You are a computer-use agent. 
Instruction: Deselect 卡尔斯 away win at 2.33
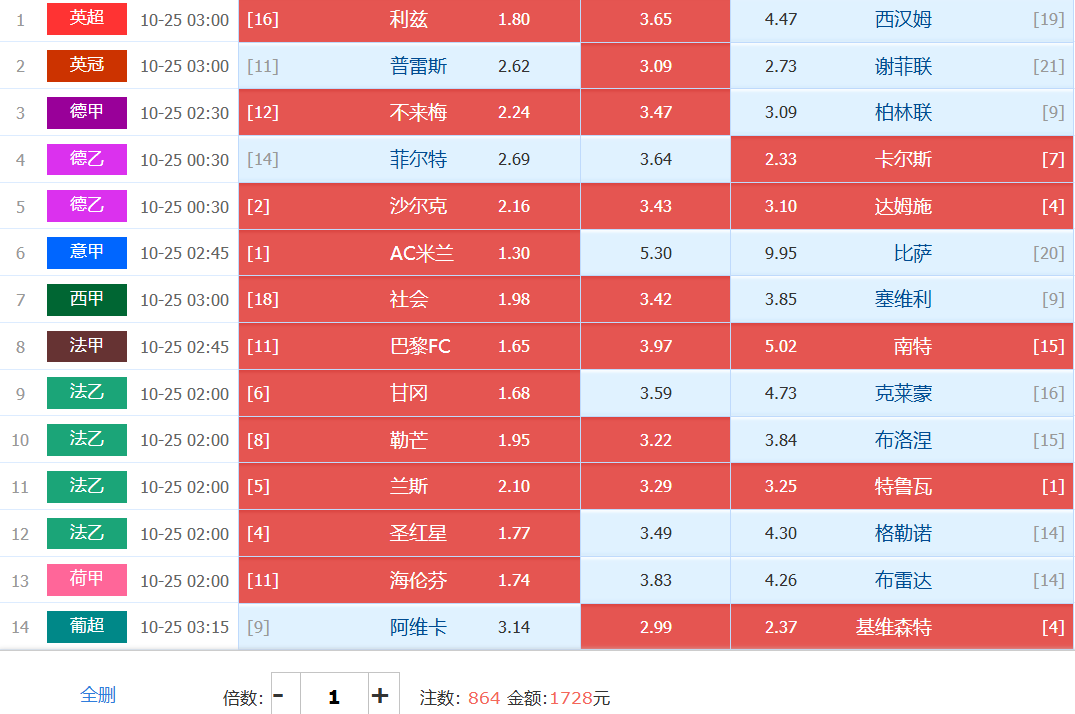(x=901, y=159)
